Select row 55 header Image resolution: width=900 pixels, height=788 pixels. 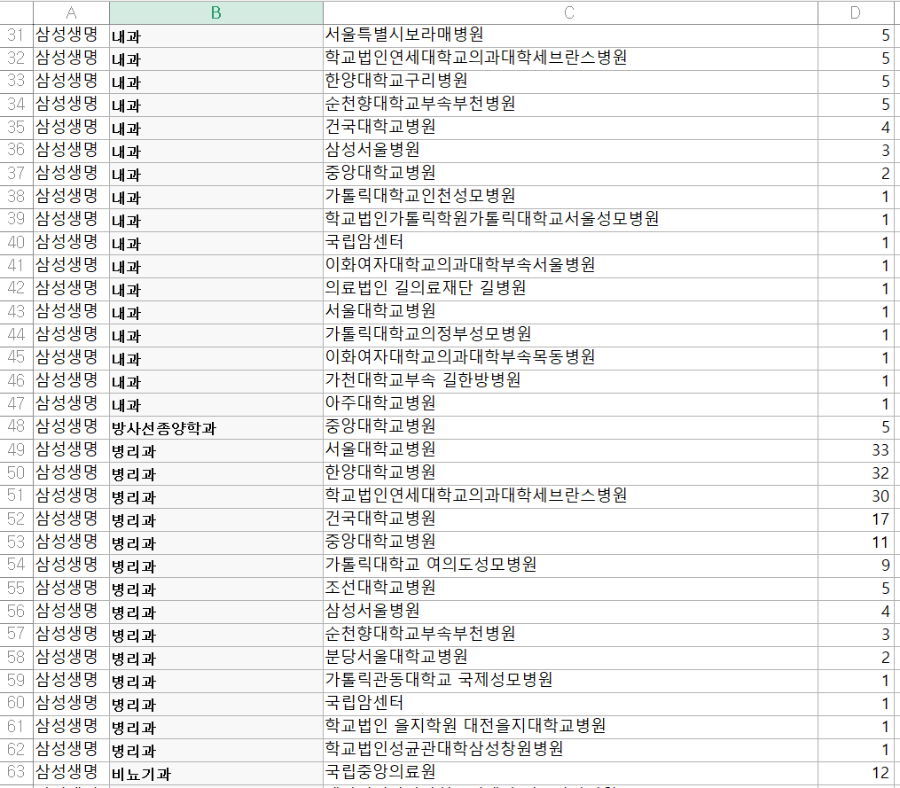[x=17, y=589]
